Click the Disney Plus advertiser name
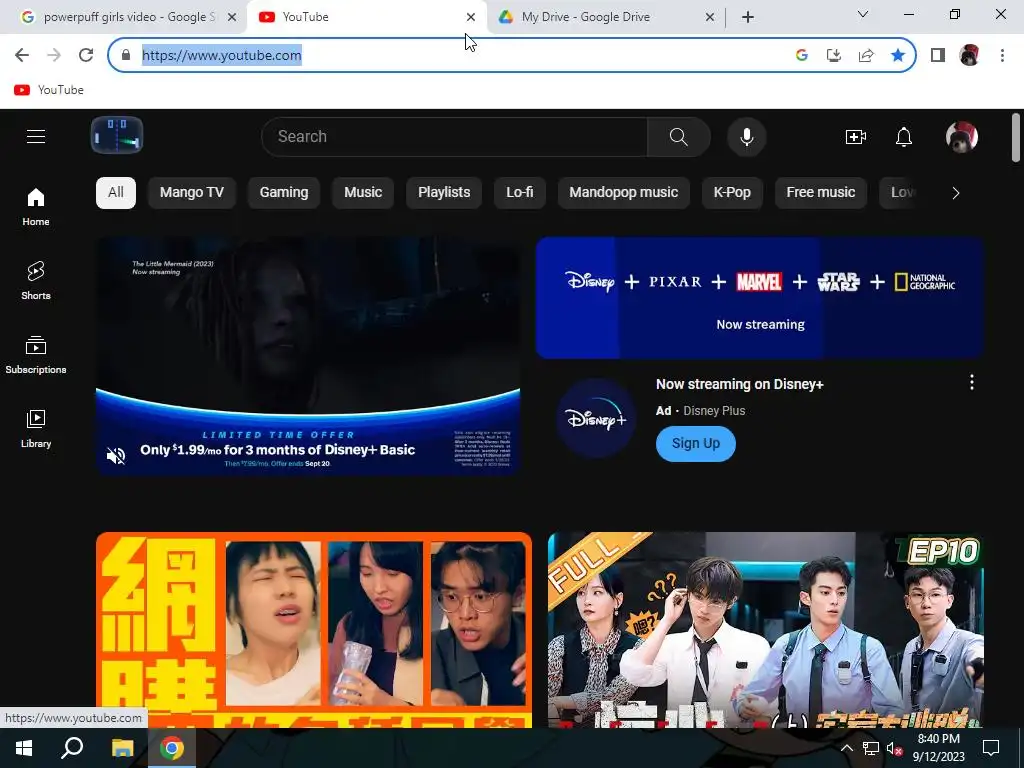 714,411
